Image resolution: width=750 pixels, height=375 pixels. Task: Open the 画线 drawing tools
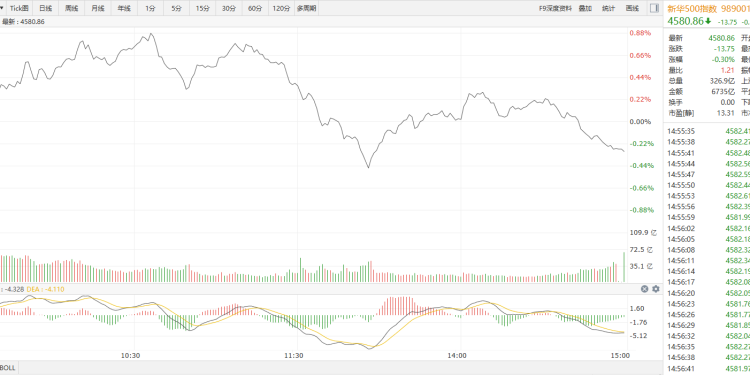tap(632, 8)
